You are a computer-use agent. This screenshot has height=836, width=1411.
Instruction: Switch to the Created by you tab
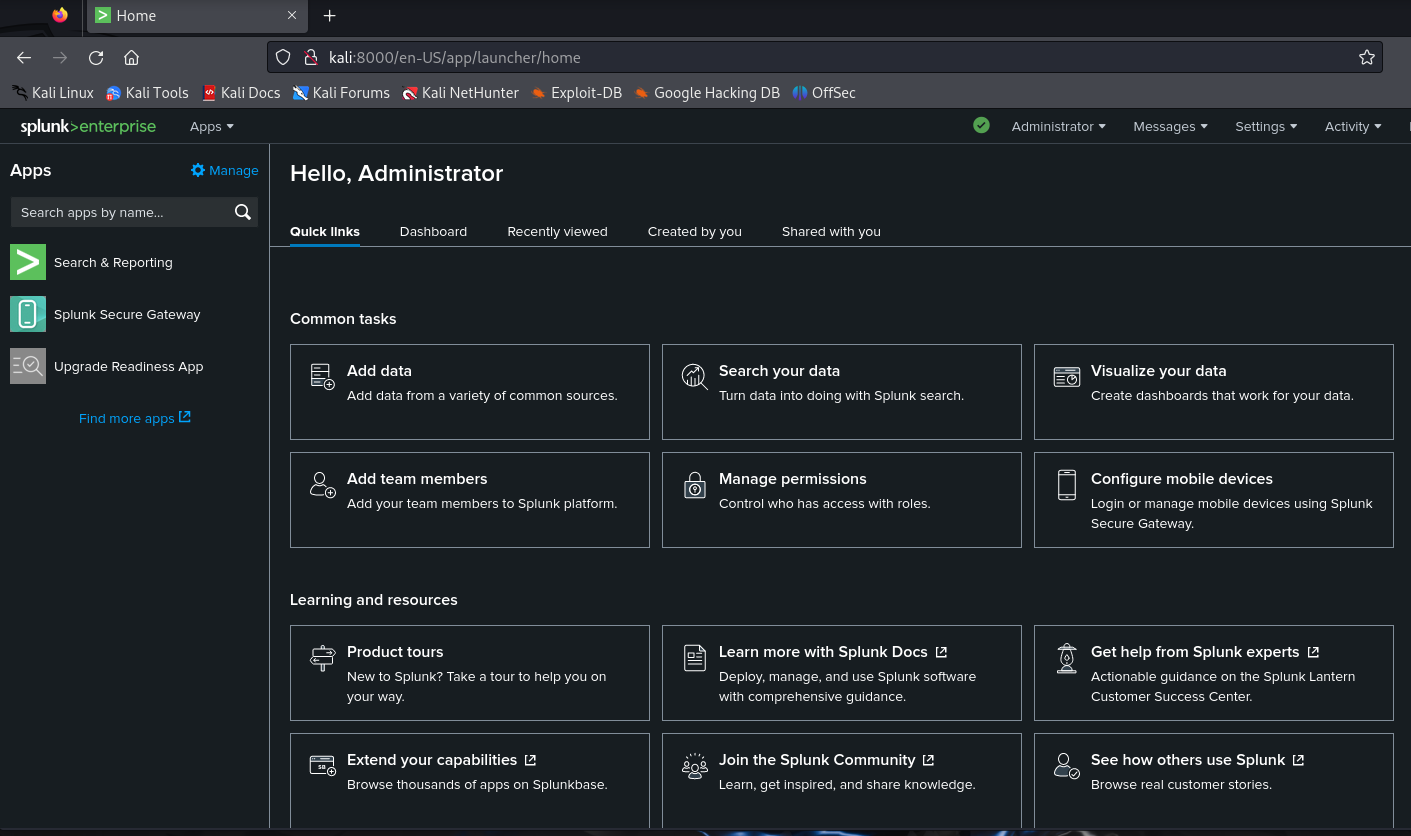tap(695, 231)
